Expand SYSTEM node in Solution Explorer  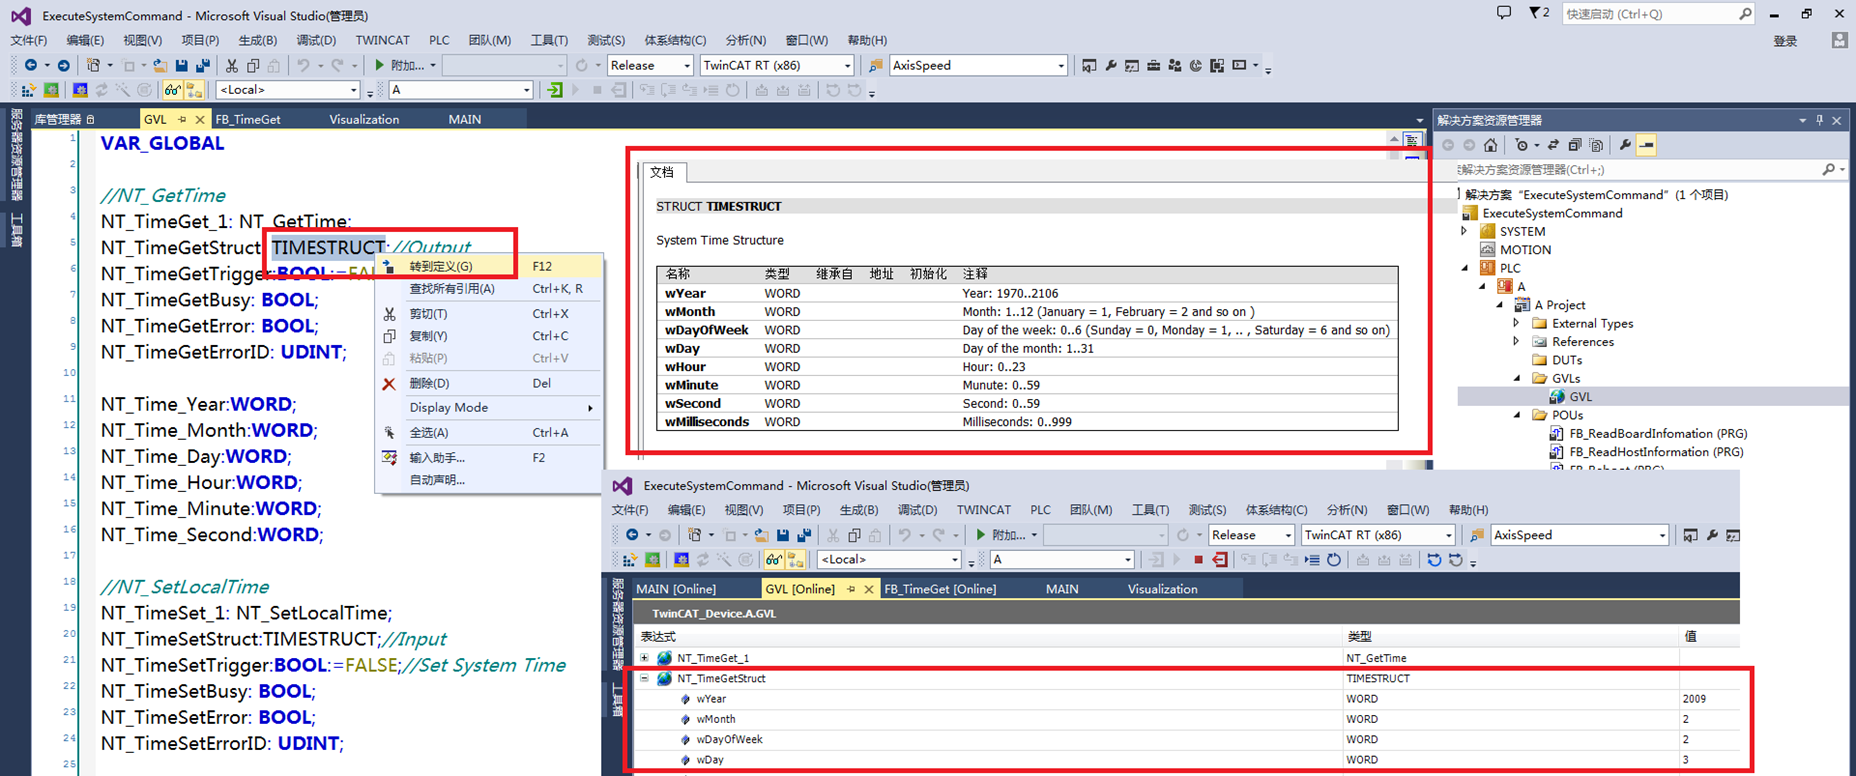1465,231
